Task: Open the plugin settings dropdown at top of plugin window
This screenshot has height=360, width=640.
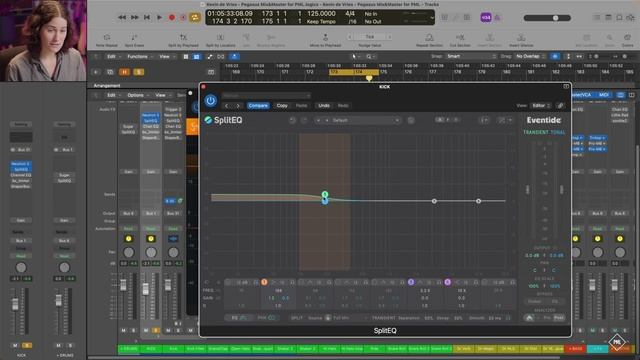Action: [x=266, y=96]
